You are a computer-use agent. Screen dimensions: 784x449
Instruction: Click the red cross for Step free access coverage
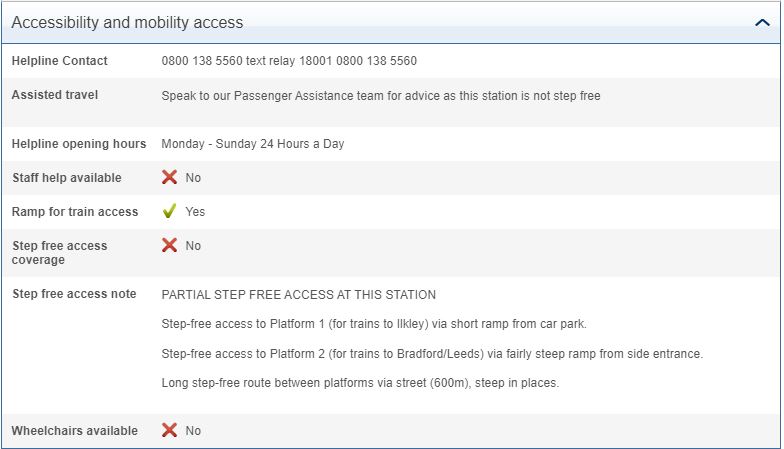(170, 246)
